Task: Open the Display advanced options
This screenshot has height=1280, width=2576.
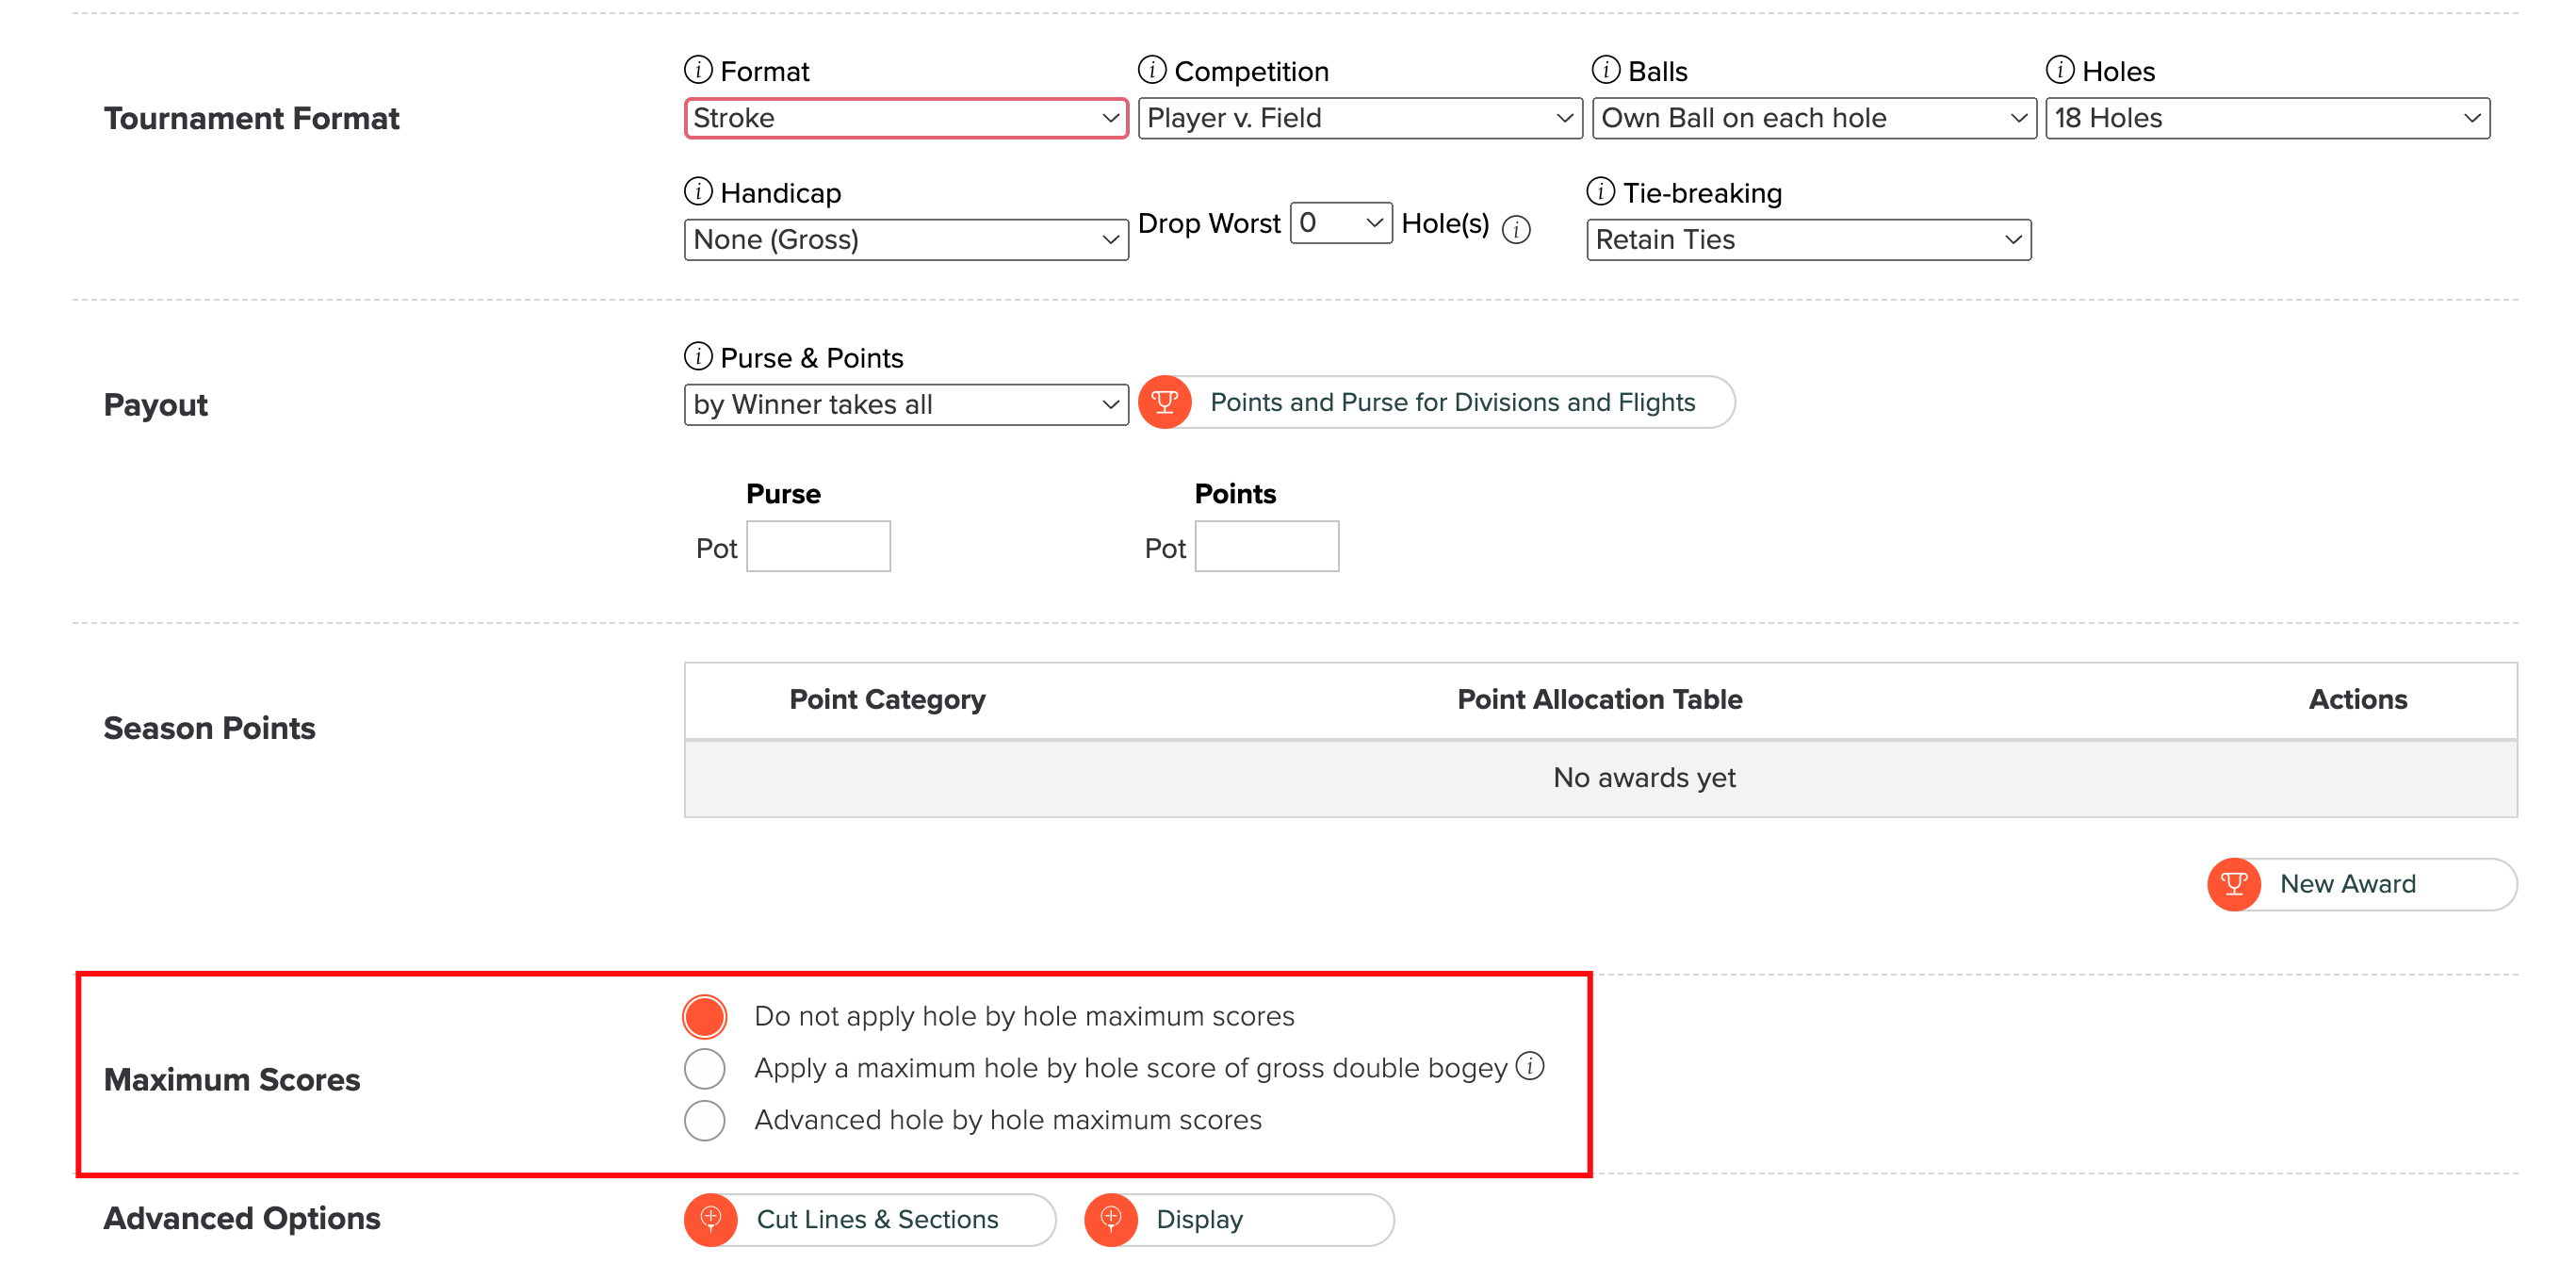Action: pyautogui.click(x=1239, y=1219)
